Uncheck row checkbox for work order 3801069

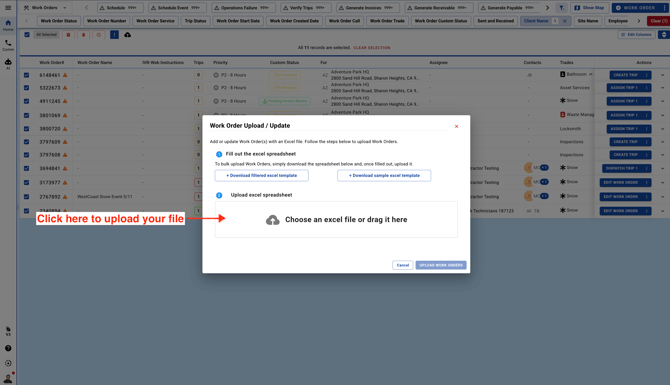26,115
